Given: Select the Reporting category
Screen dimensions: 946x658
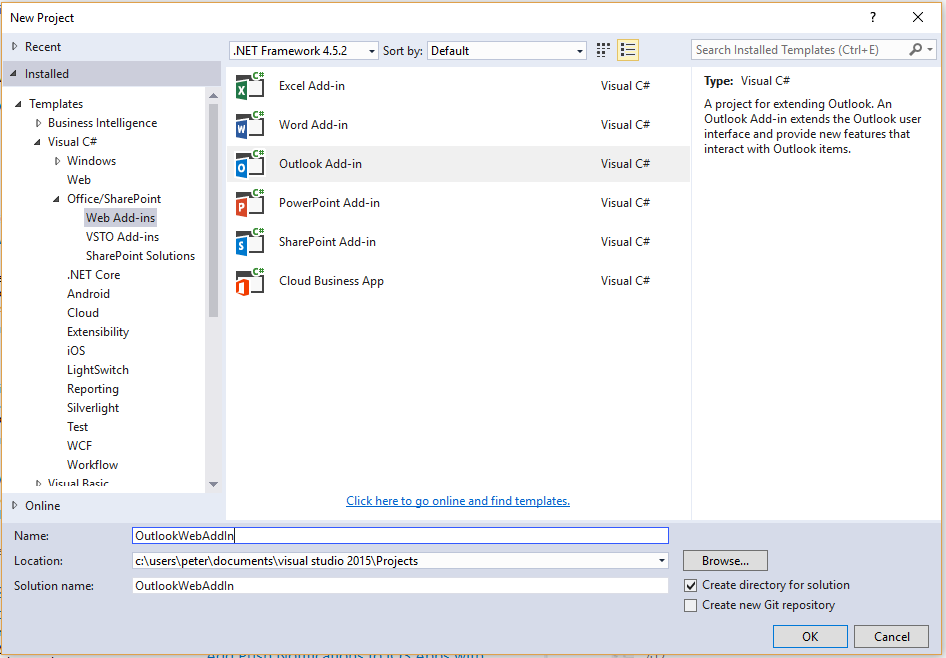Looking at the screenshot, I should coord(93,389).
